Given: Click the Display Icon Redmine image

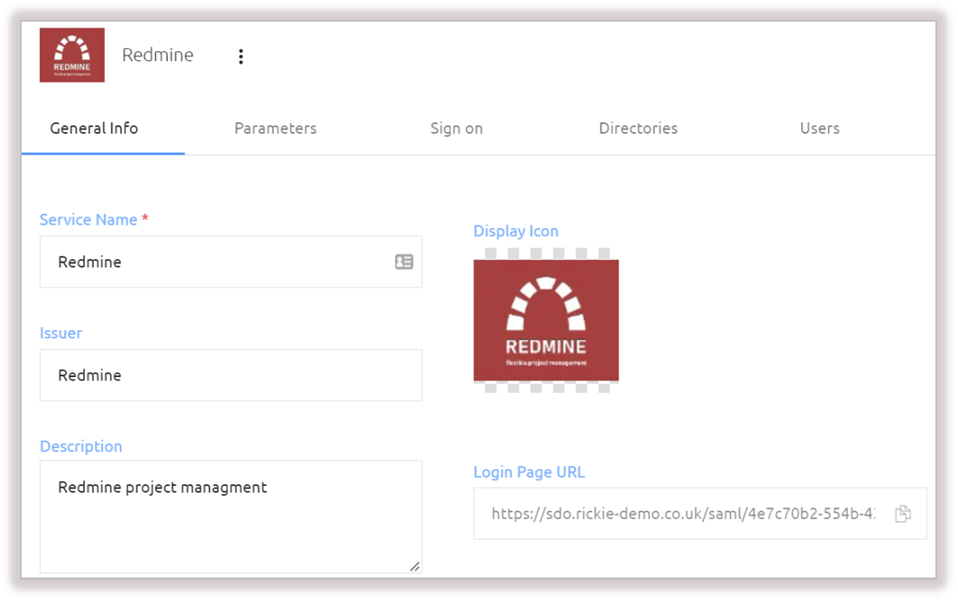Looking at the screenshot, I should (x=546, y=321).
